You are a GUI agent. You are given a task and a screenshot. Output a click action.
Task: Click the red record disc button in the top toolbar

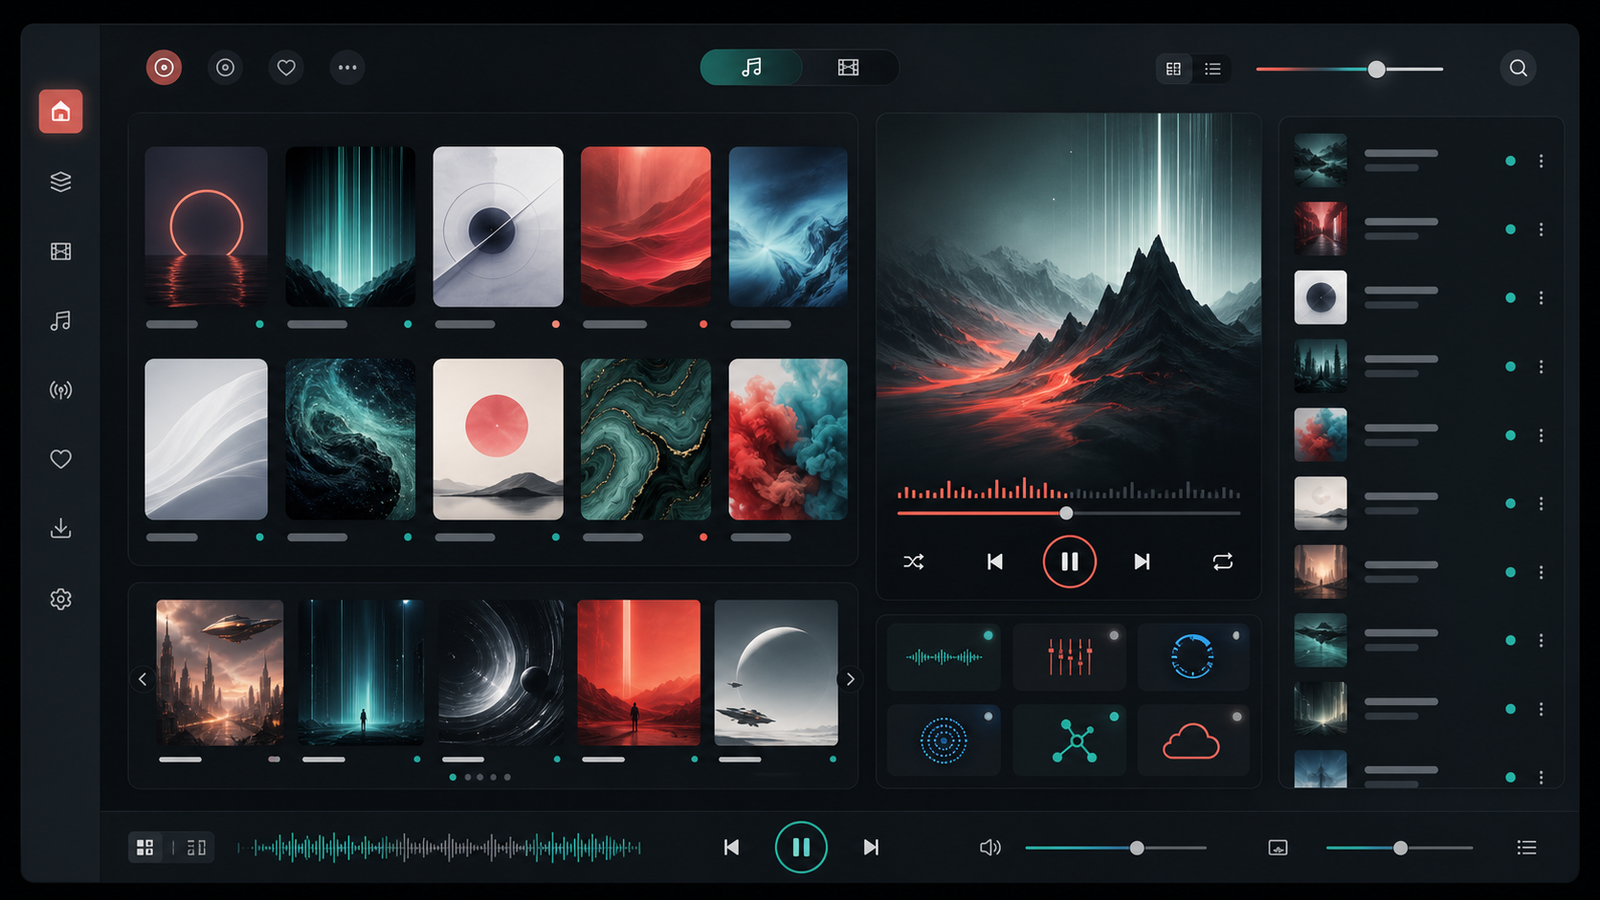(164, 68)
